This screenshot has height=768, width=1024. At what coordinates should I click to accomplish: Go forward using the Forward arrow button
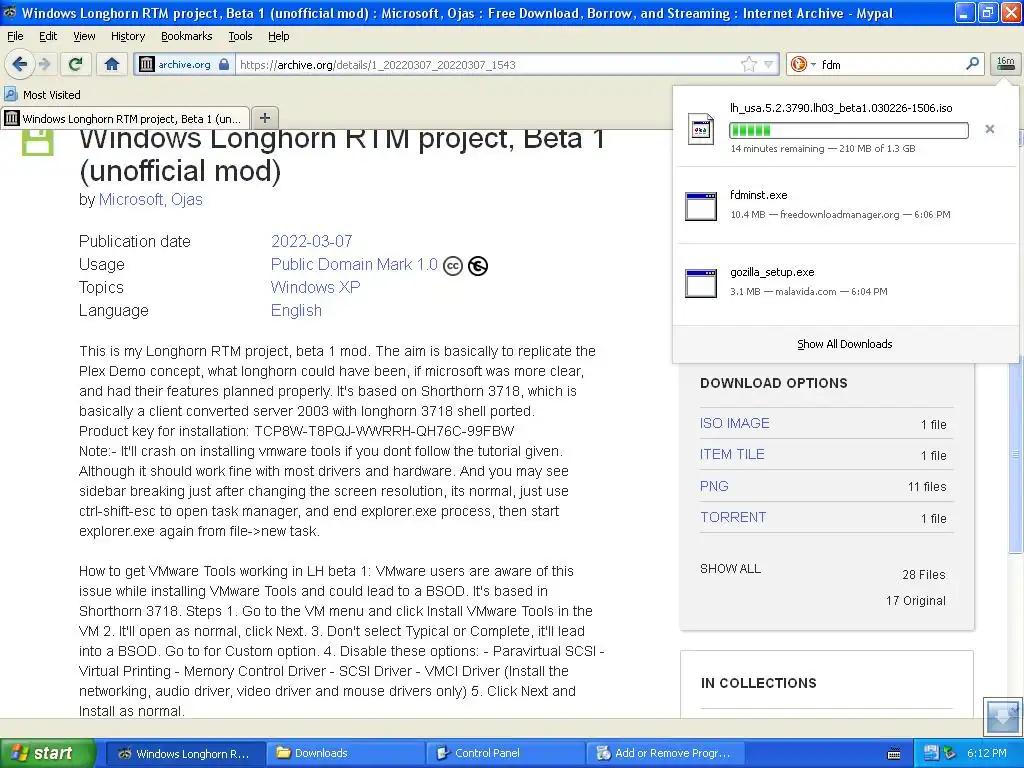(45, 64)
